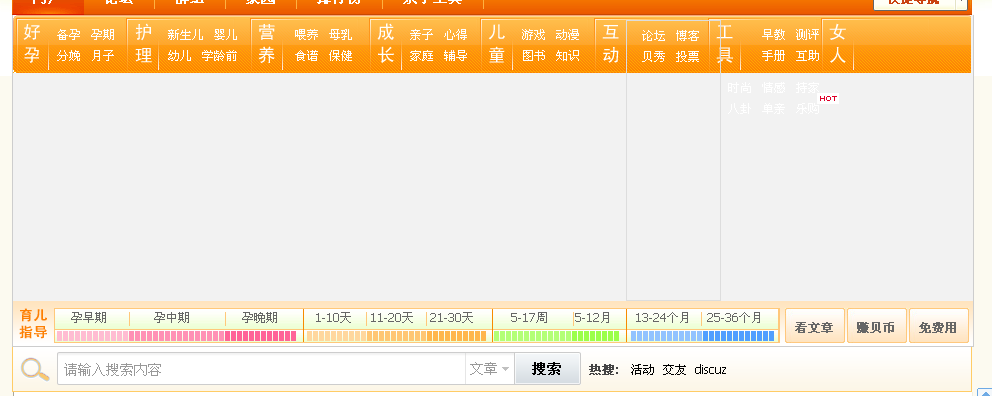Select the 孕中期 guide stage
Screen dimensions: 992x396
[171, 318]
